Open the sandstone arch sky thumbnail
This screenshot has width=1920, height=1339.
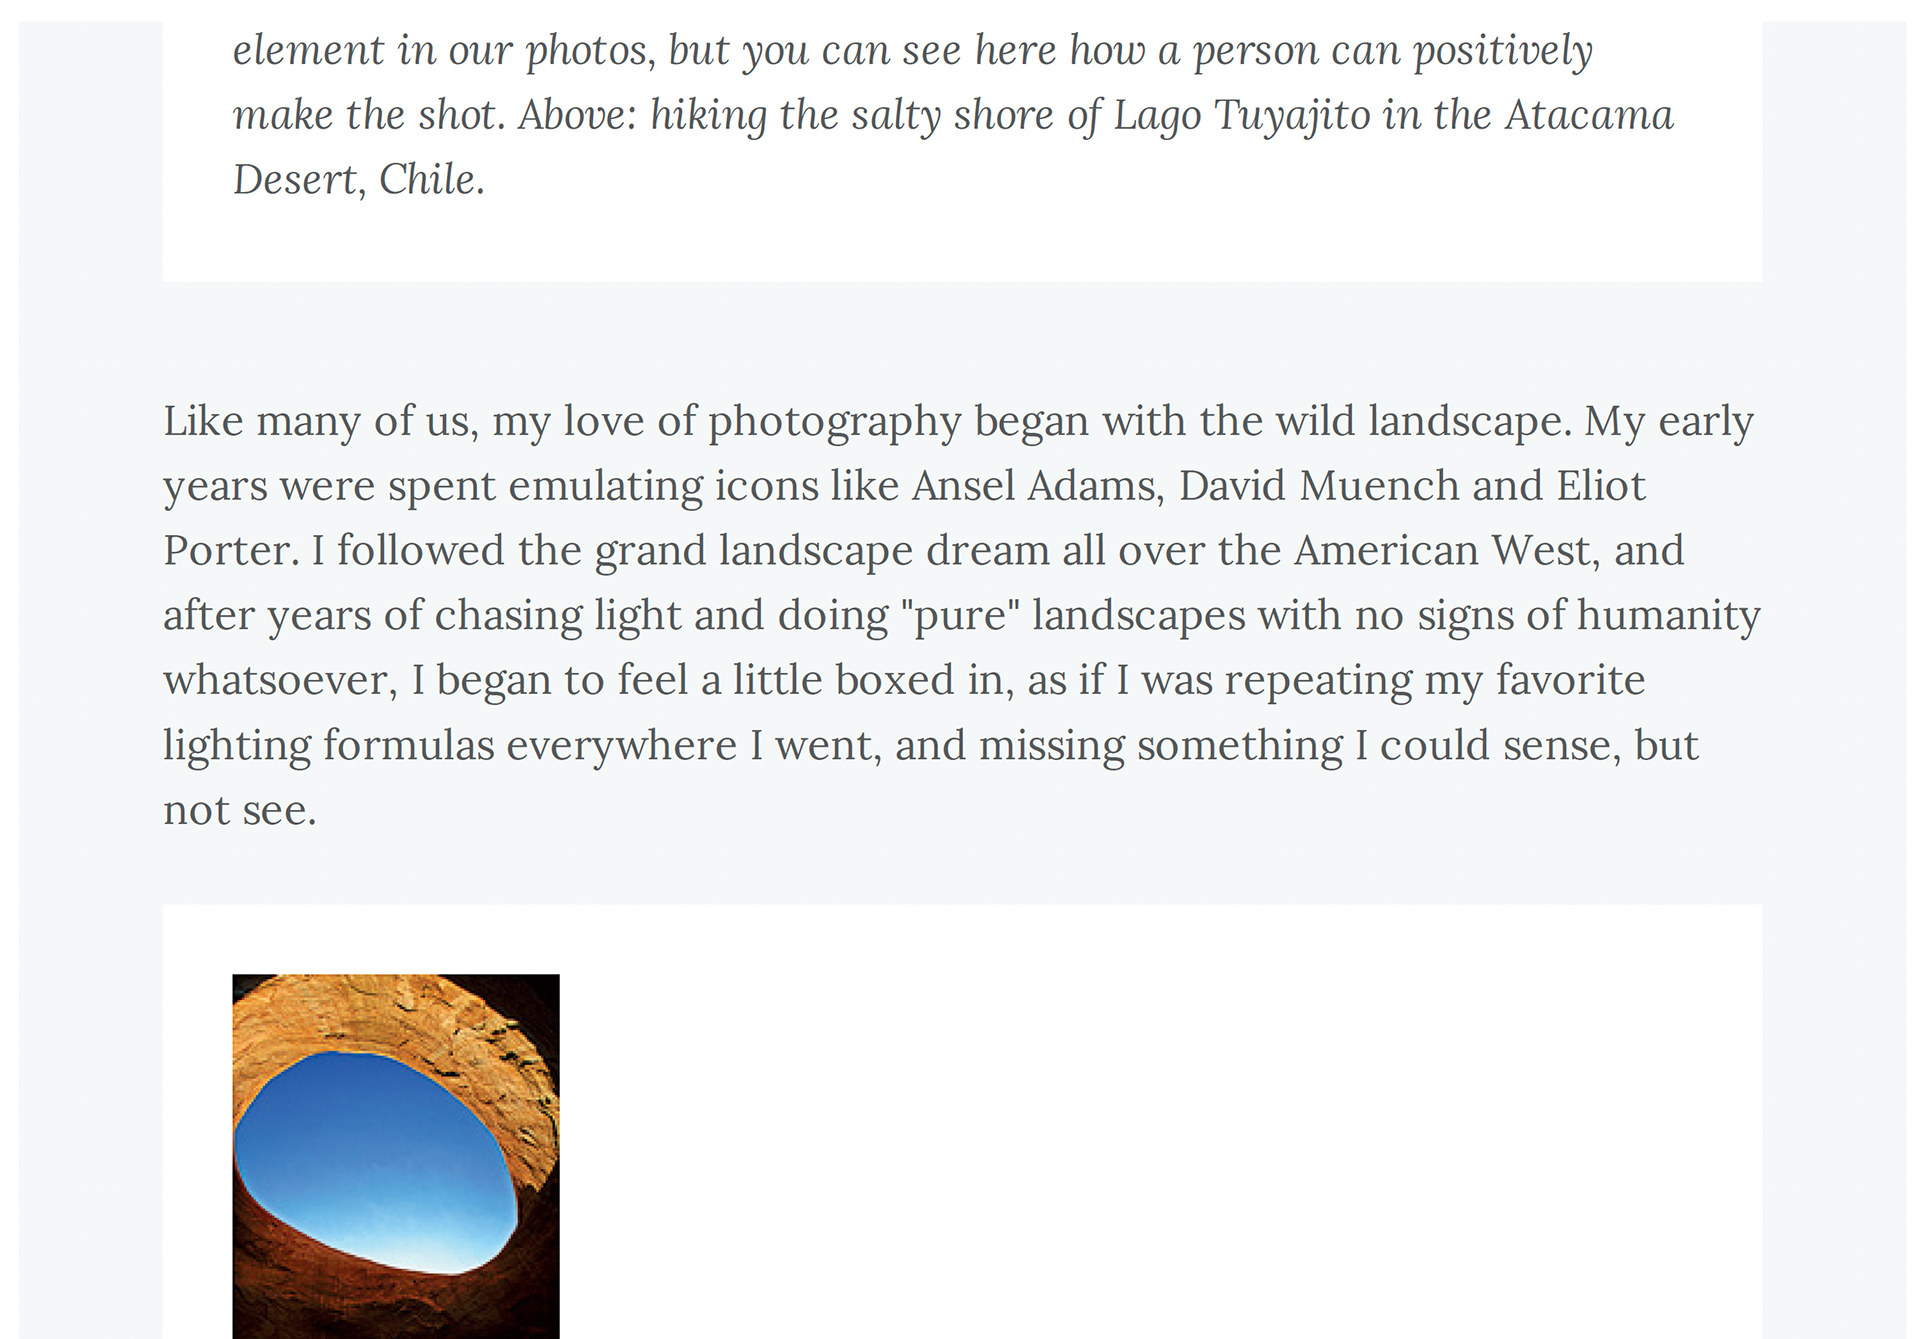click(x=396, y=1156)
